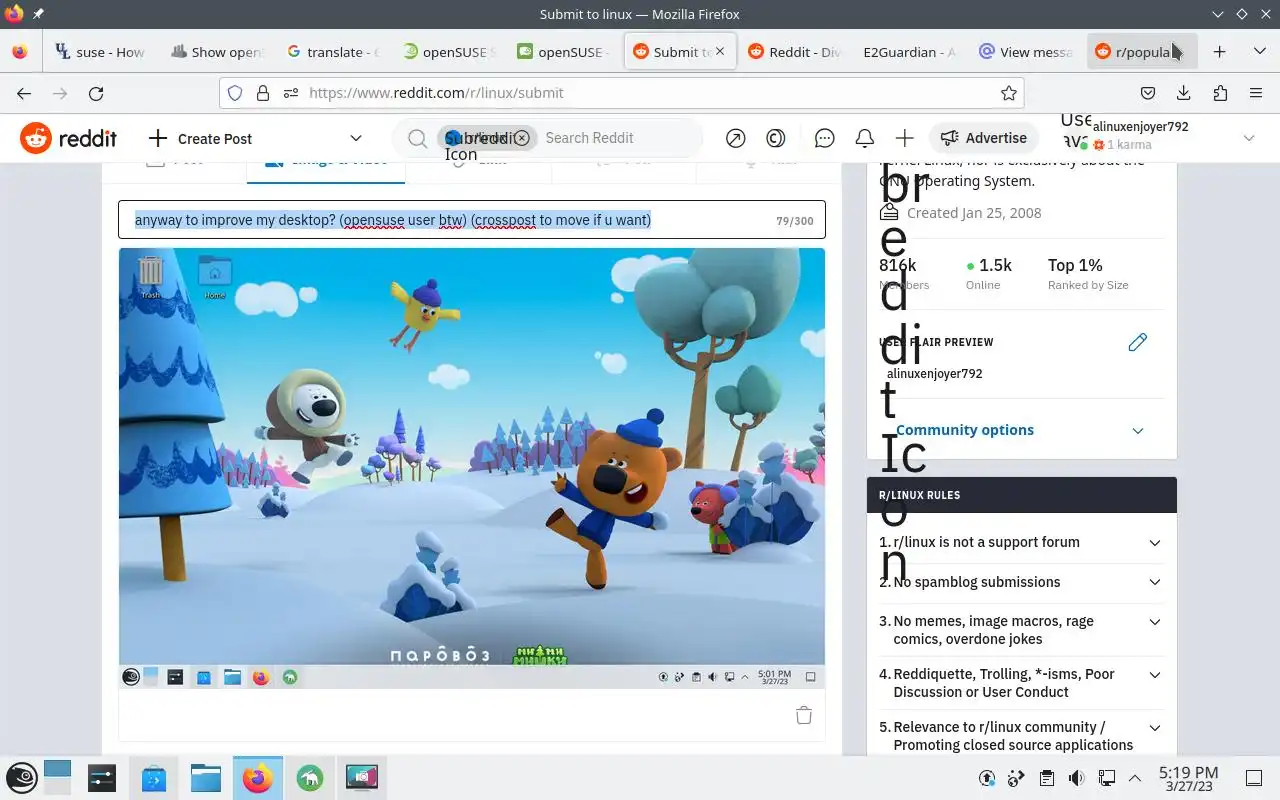
Task: Switch to the Show open tab
Action: click(x=216, y=51)
